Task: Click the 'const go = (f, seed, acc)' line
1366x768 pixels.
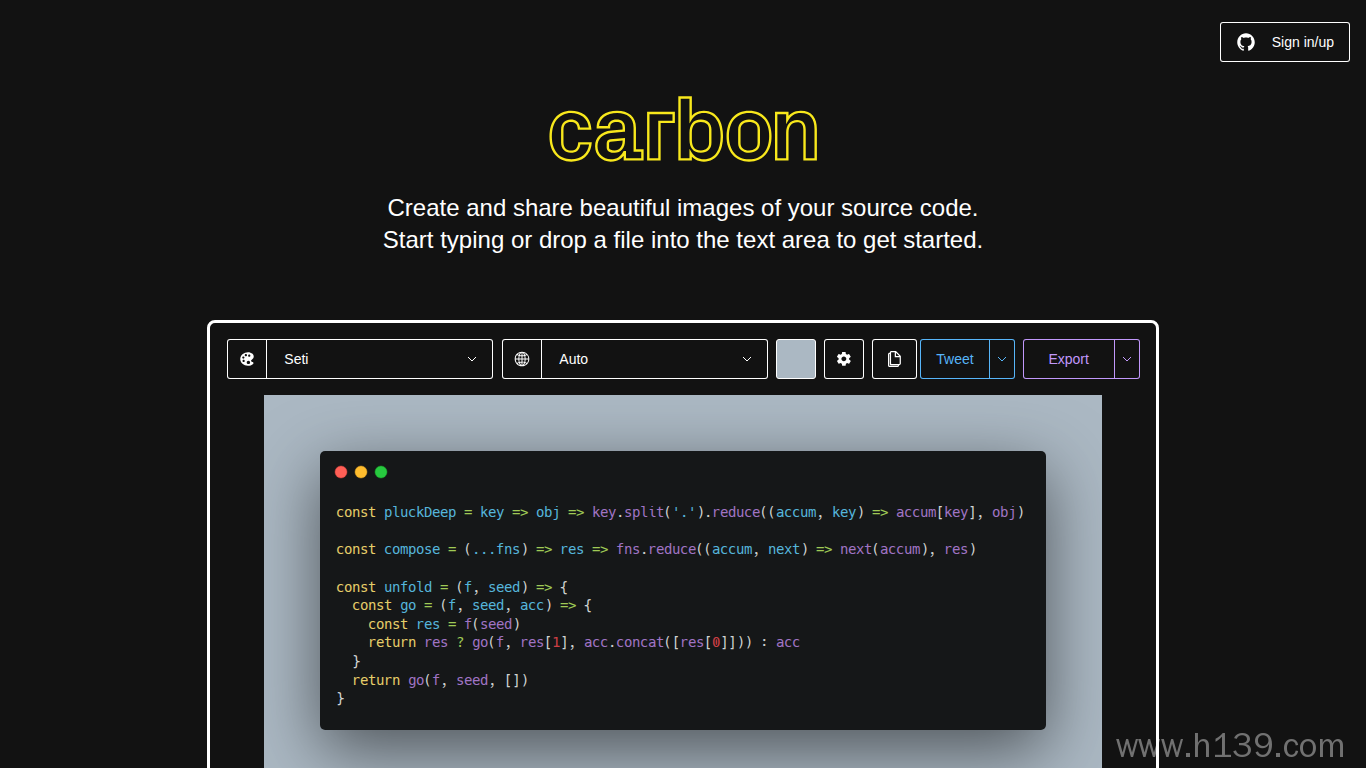Action: (x=472, y=605)
